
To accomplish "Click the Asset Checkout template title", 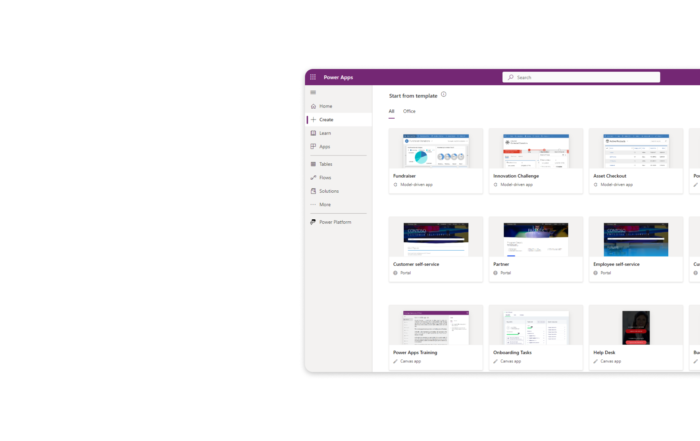I will click(x=610, y=176).
